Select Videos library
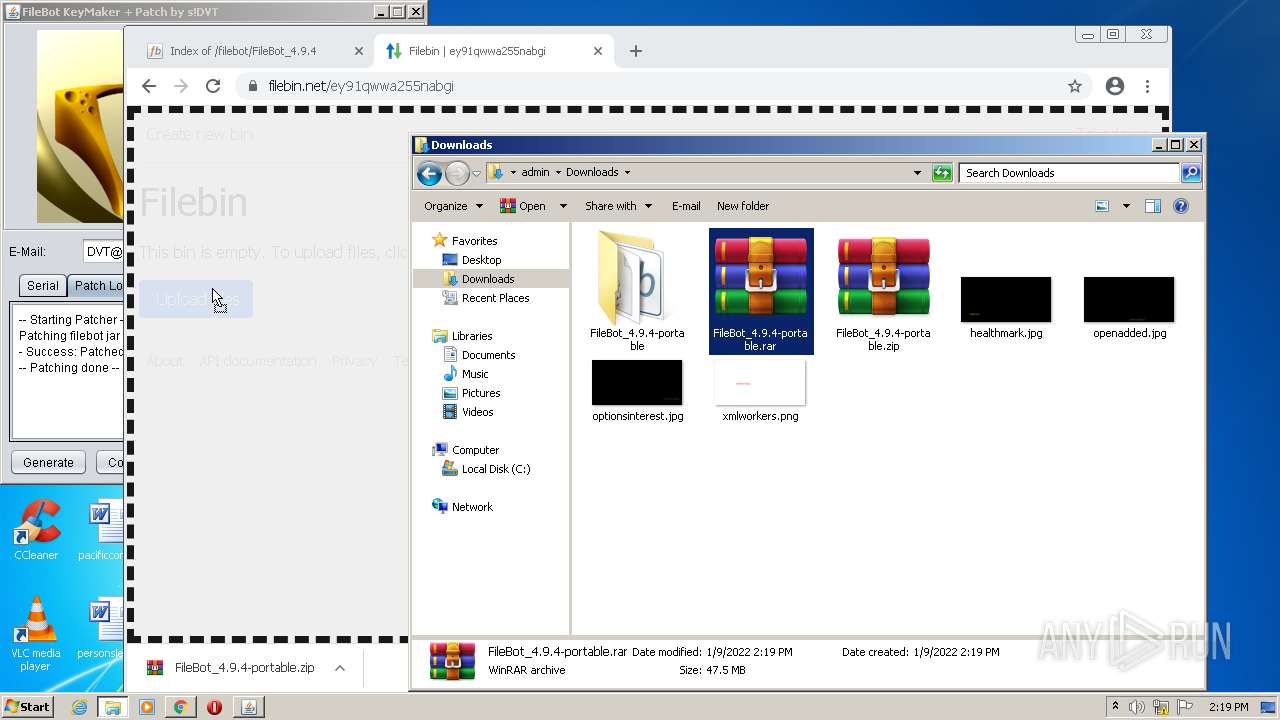The height and width of the screenshot is (720, 1280). pos(477,412)
